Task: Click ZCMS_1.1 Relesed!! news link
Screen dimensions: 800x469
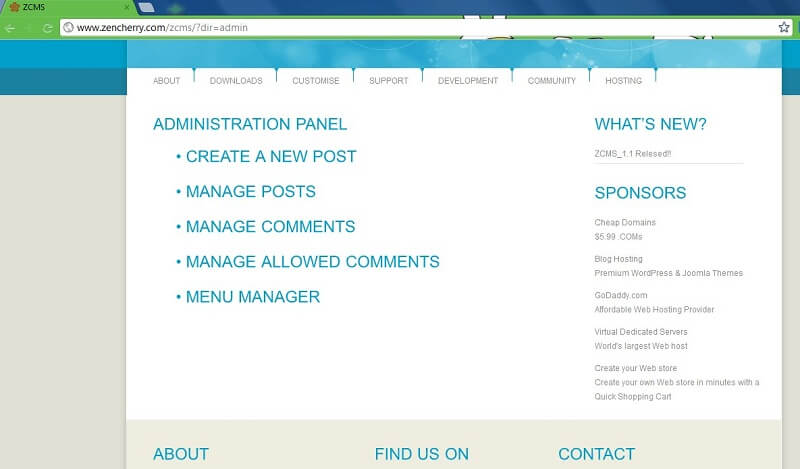Action: [633, 154]
